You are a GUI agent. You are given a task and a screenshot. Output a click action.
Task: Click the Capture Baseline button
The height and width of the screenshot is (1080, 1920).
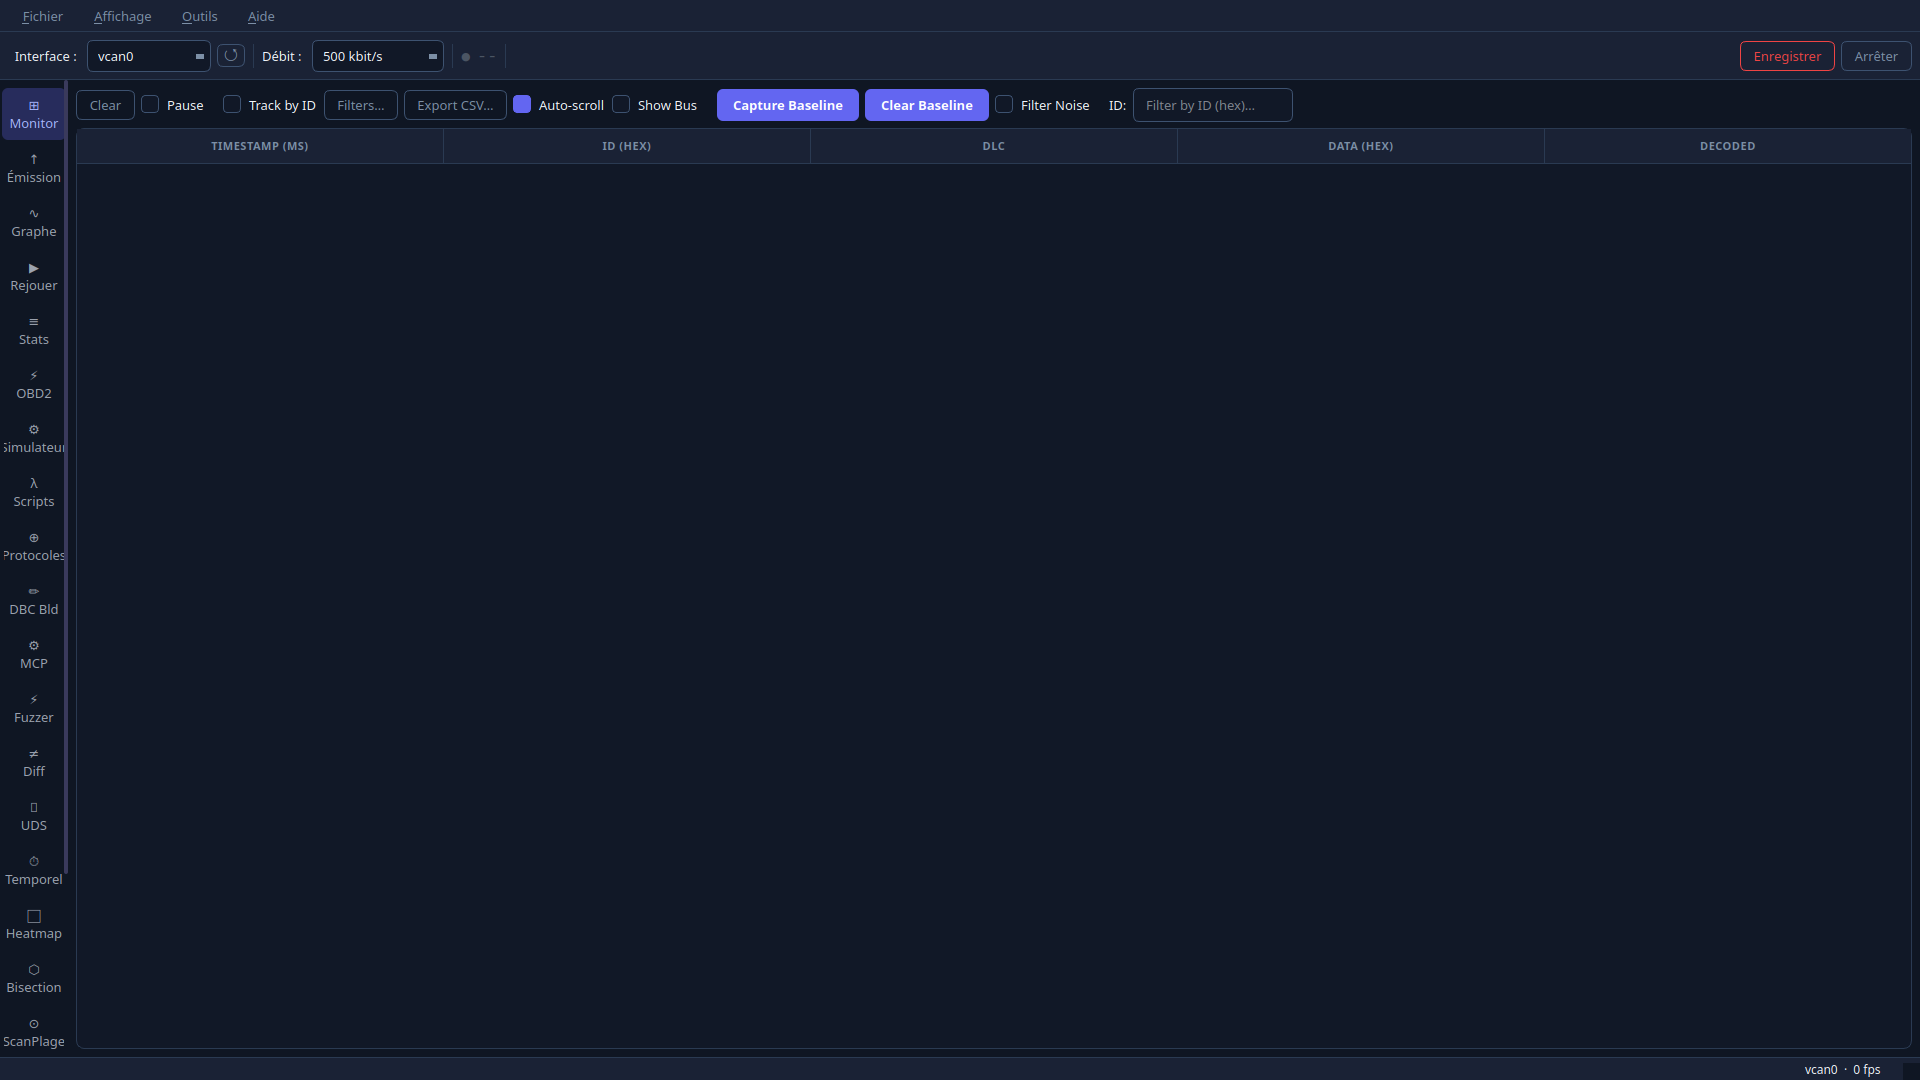787,105
